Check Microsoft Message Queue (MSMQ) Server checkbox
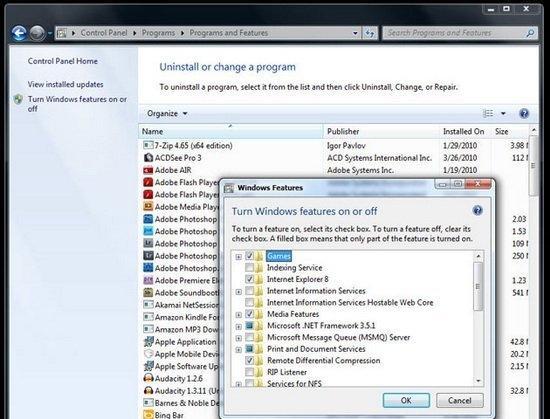The height and width of the screenshot is (419, 550). 249,337
